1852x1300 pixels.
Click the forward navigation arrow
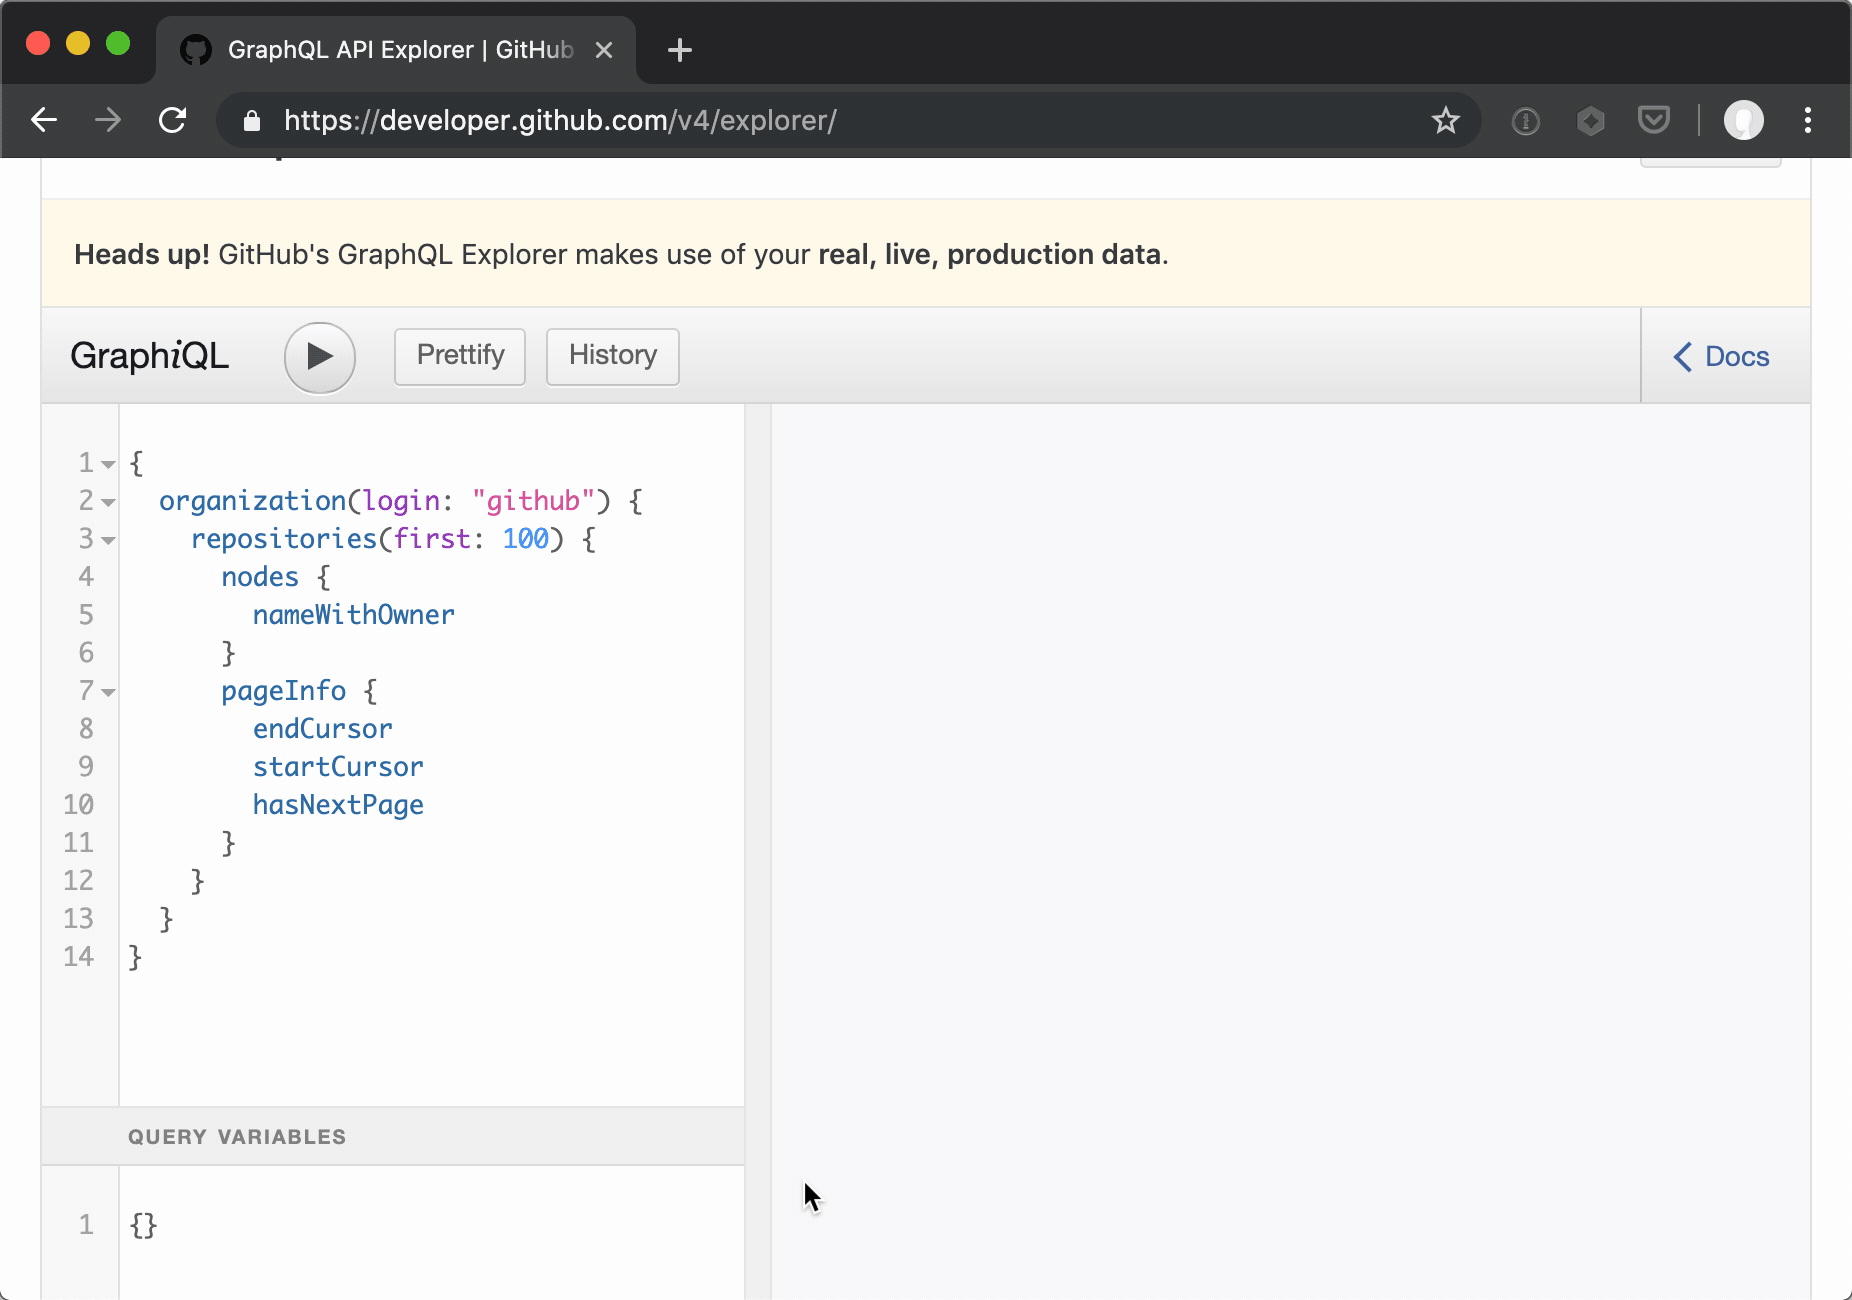(x=107, y=120)
